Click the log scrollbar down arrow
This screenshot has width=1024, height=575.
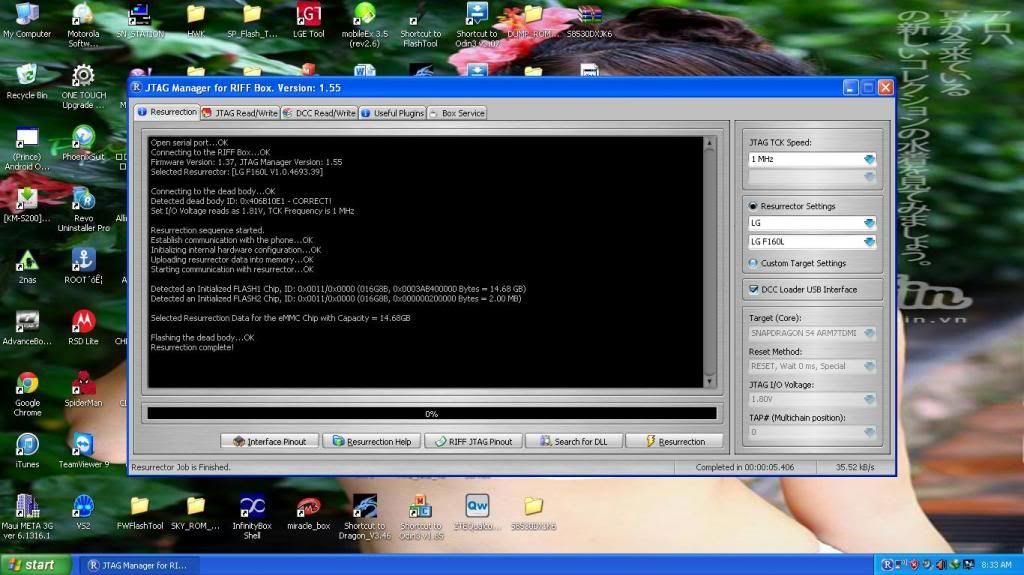[x=709, y=382]
